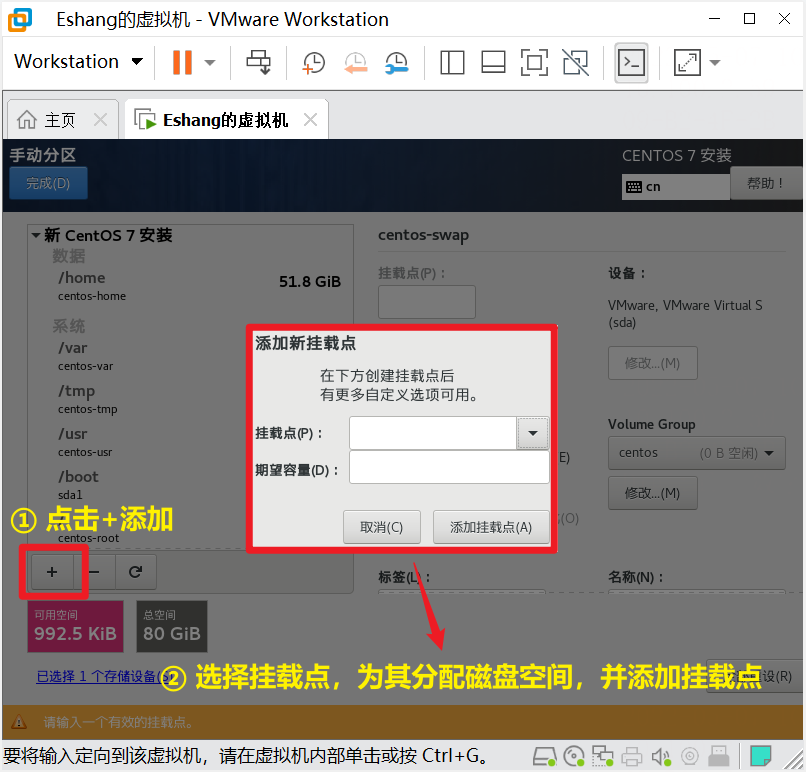Open the console view icon

point(631,63)
